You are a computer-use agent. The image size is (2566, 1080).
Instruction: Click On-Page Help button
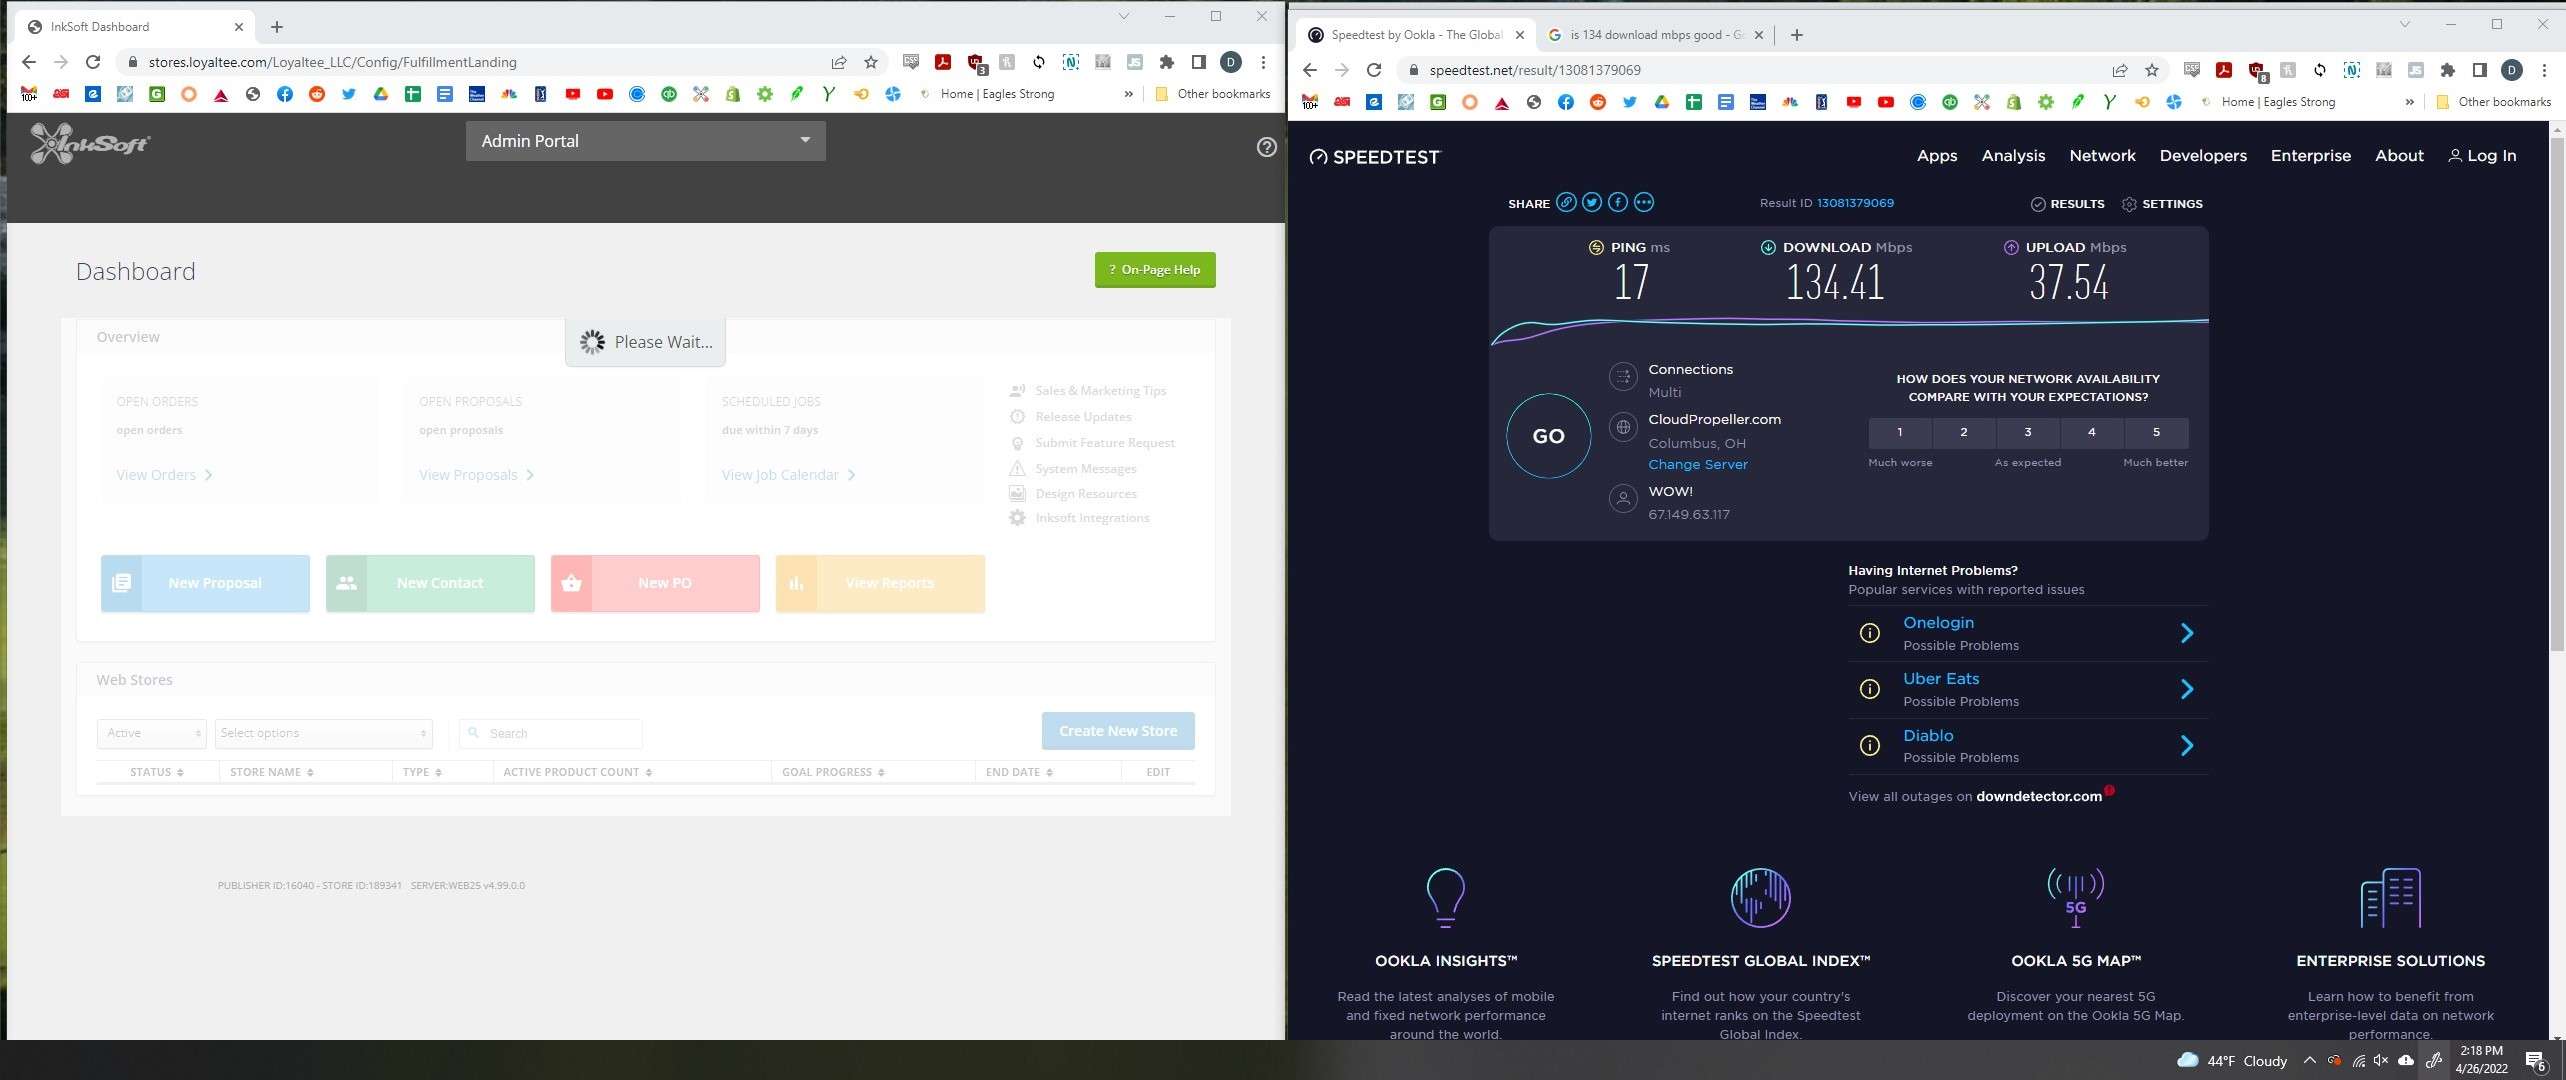1155,270
